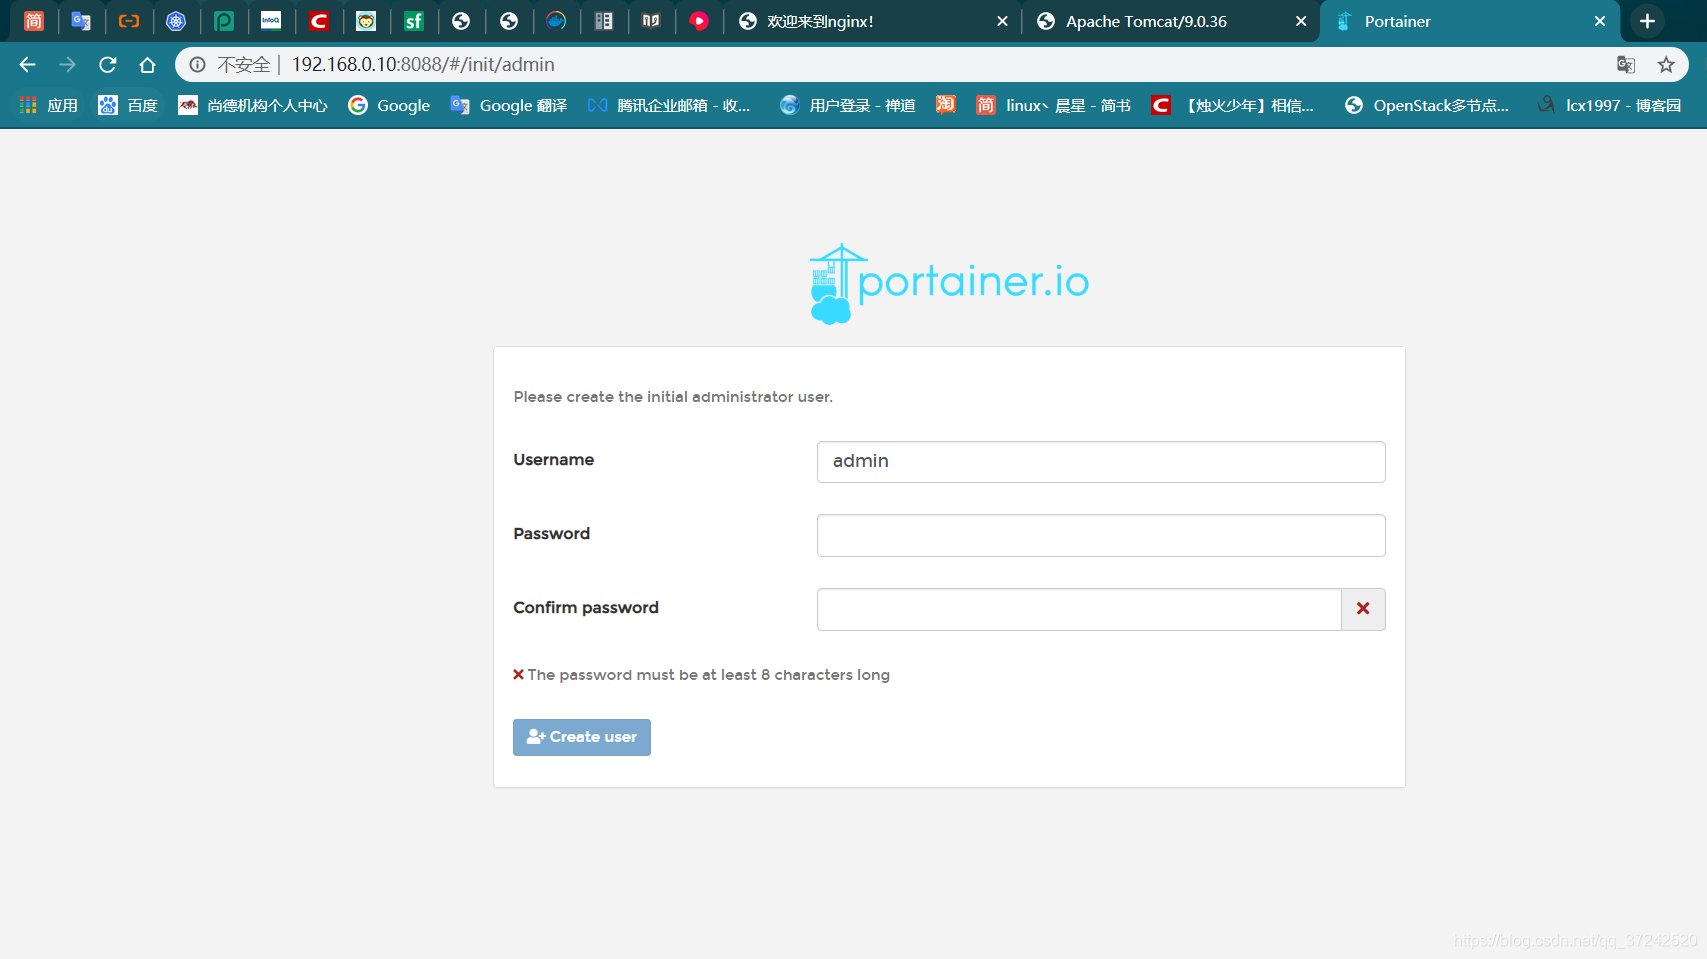Open the lcx1997 - 博客园 bookmark

[1609, 105]
